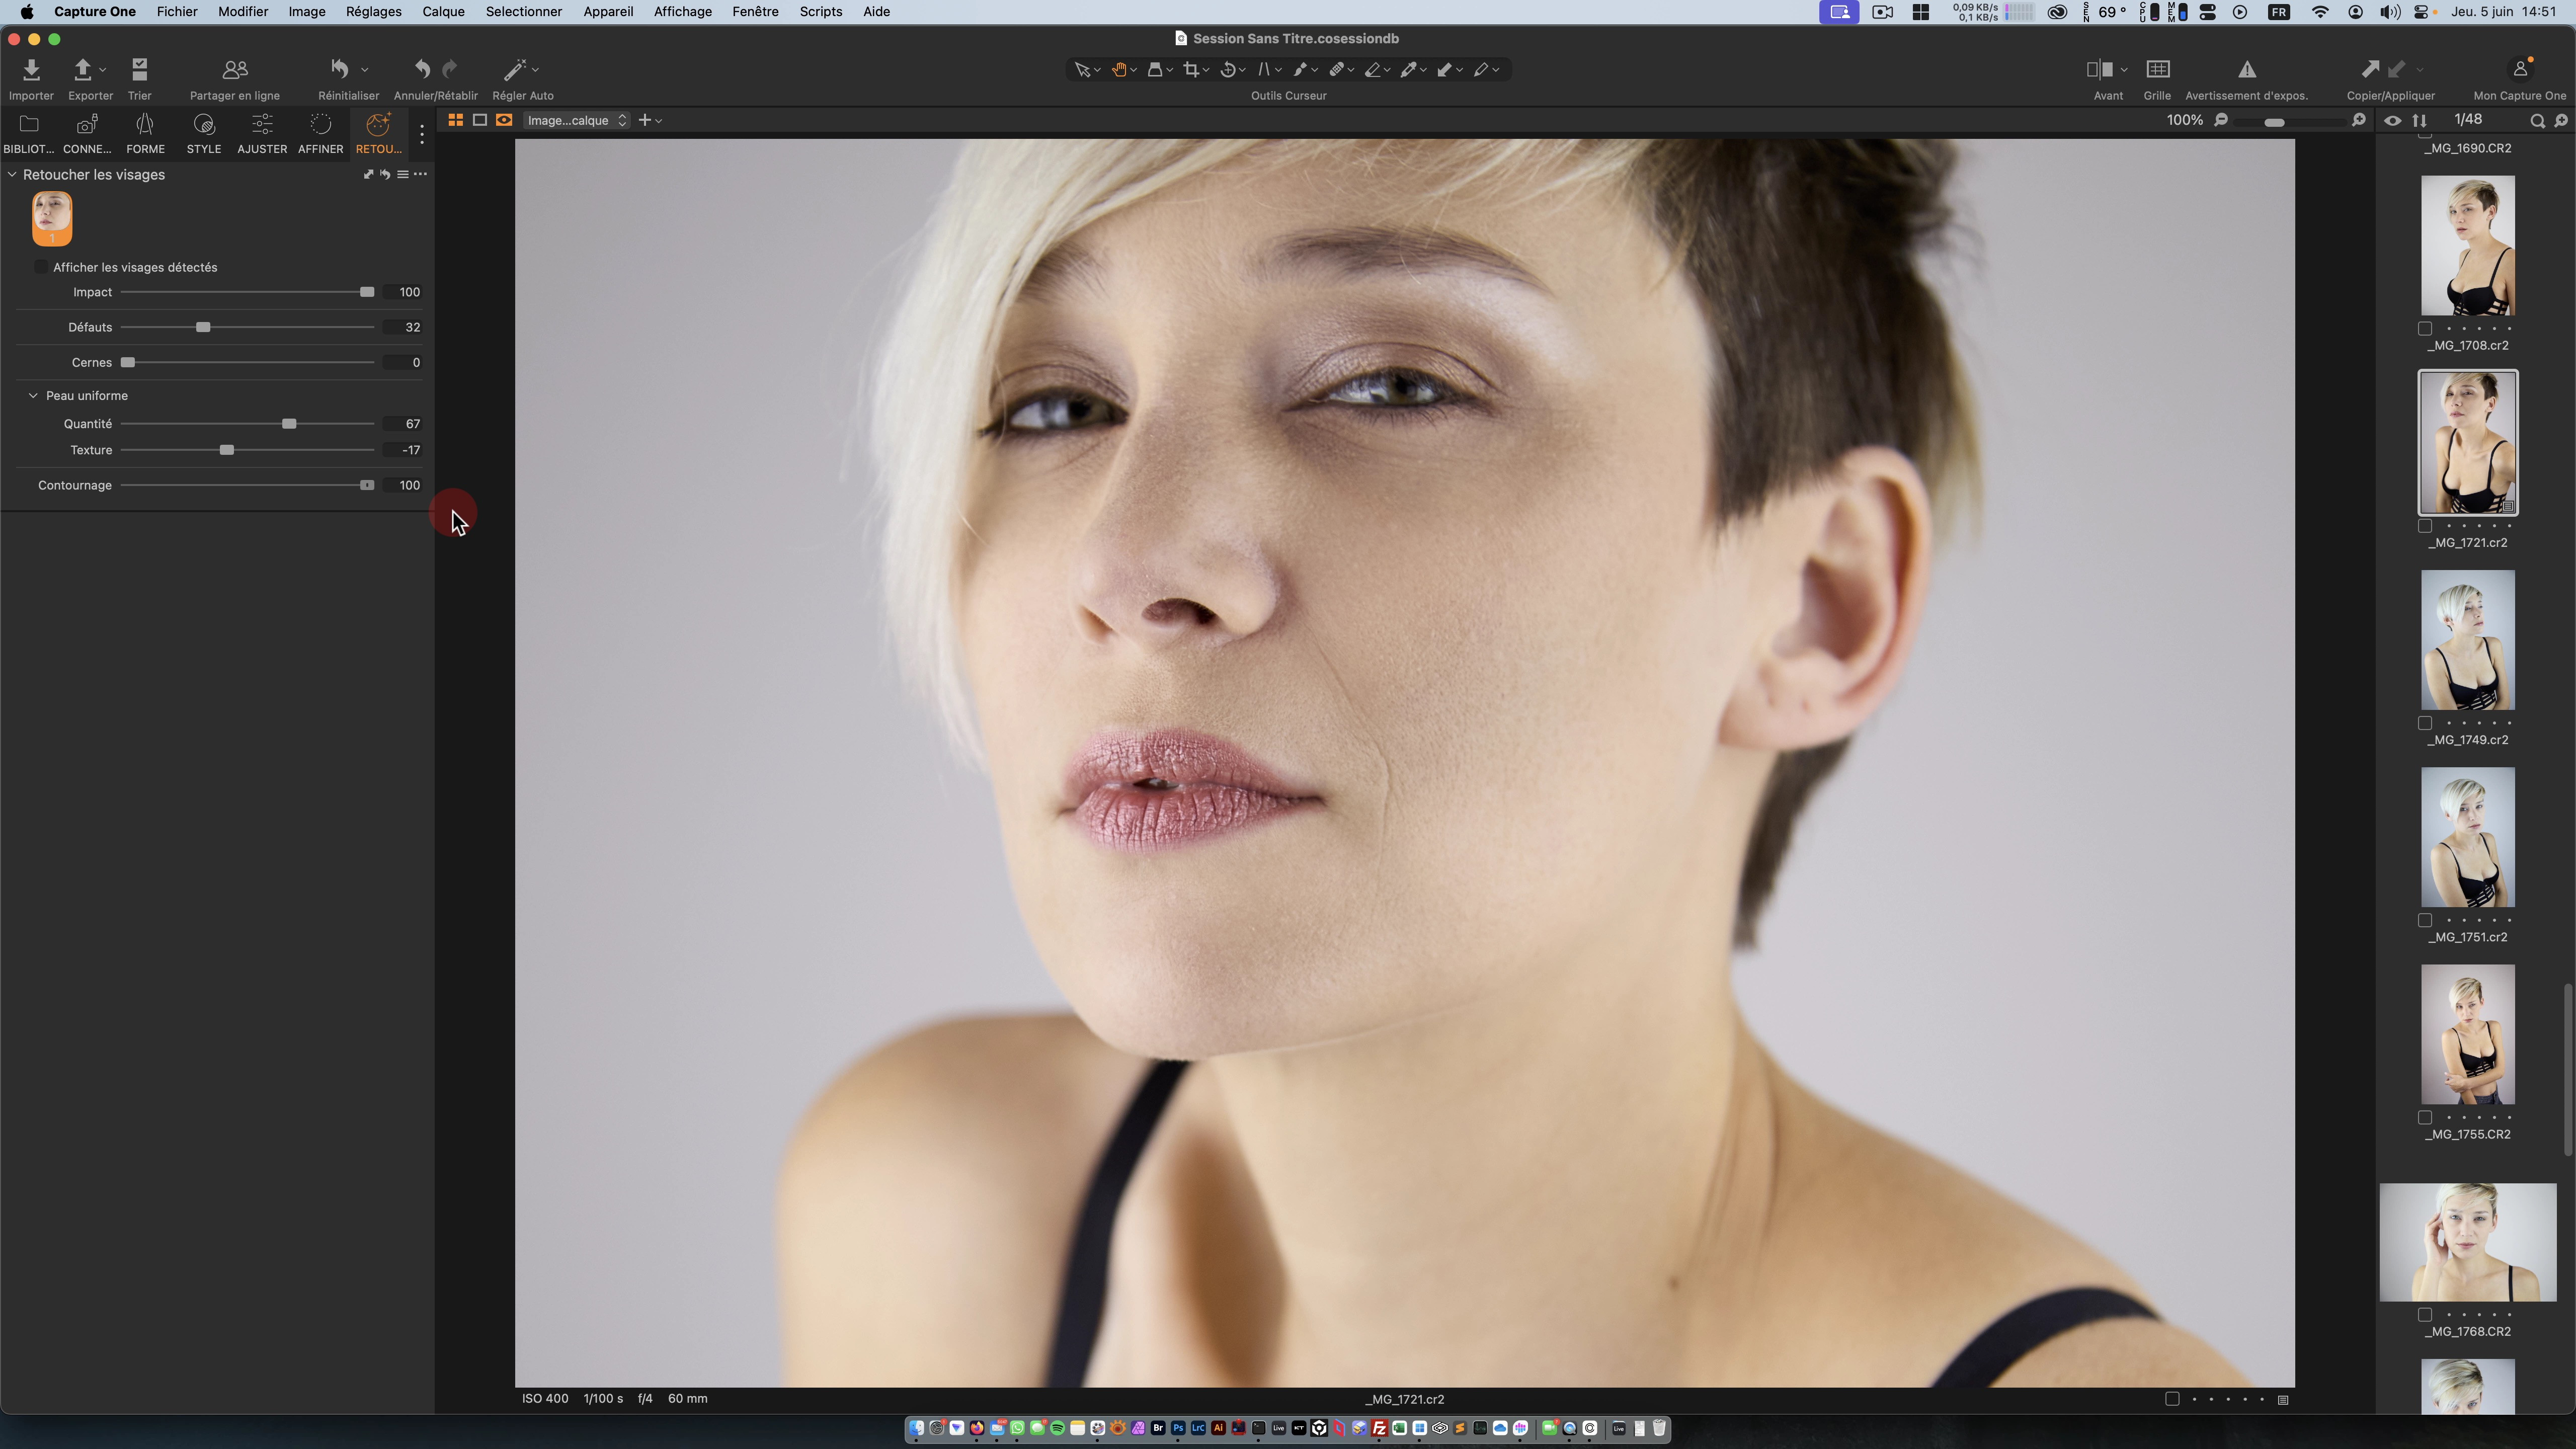Select the orange hand pan tool

coord(1119,69)
